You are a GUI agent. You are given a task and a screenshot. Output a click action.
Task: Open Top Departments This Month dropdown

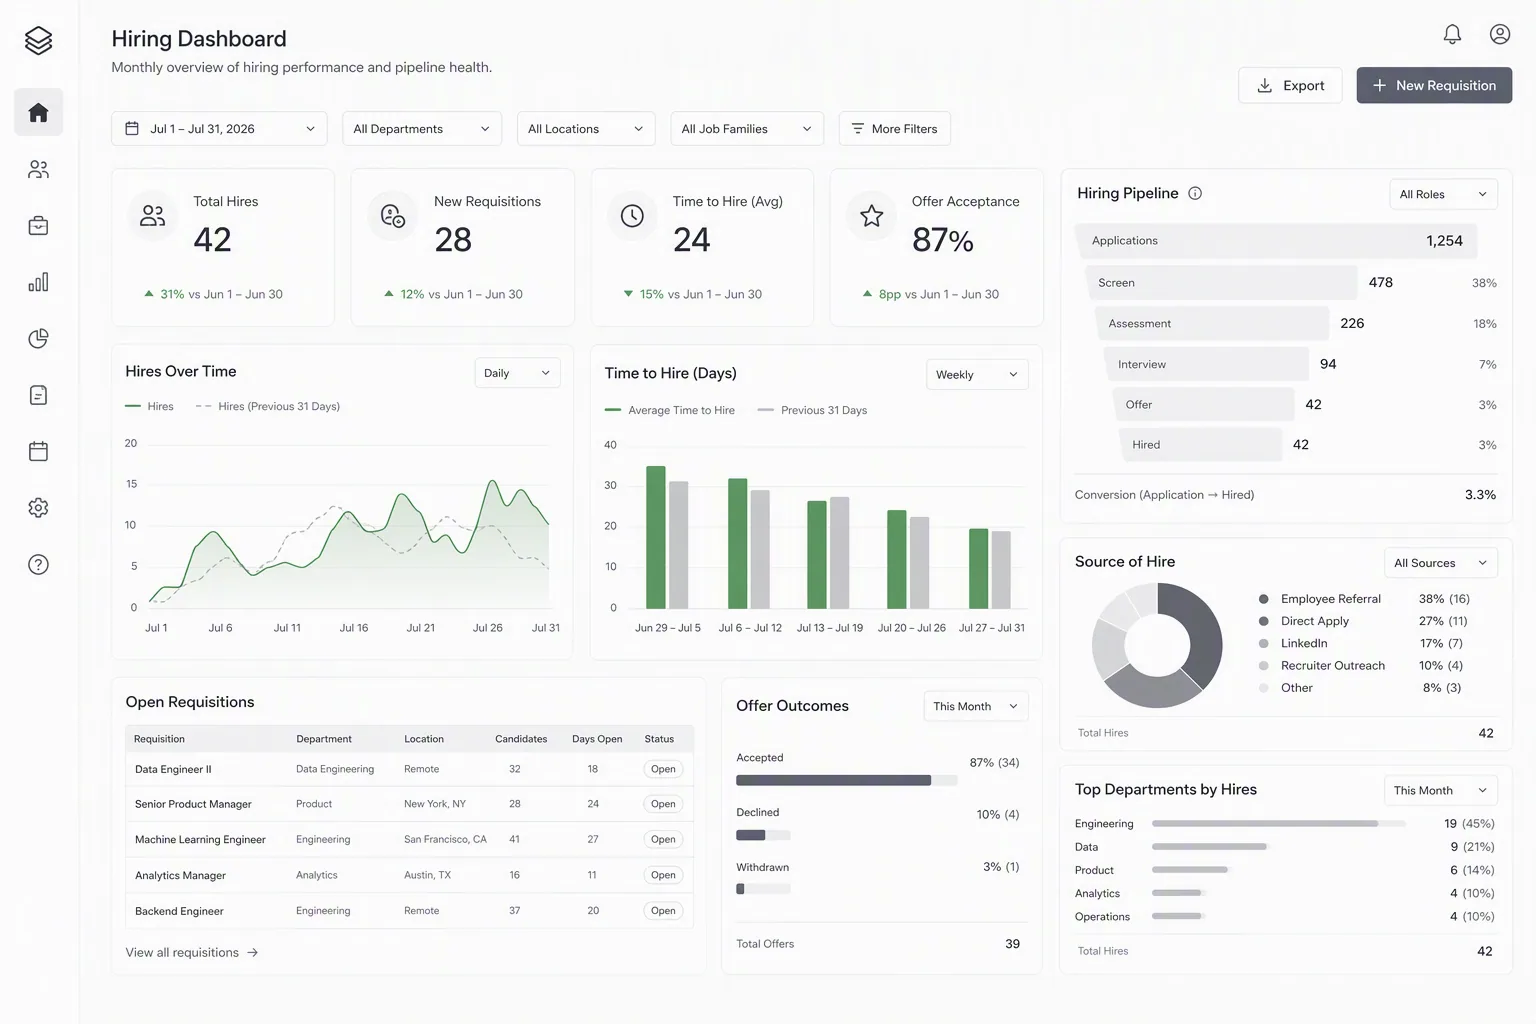click(x=1440, y=790)
